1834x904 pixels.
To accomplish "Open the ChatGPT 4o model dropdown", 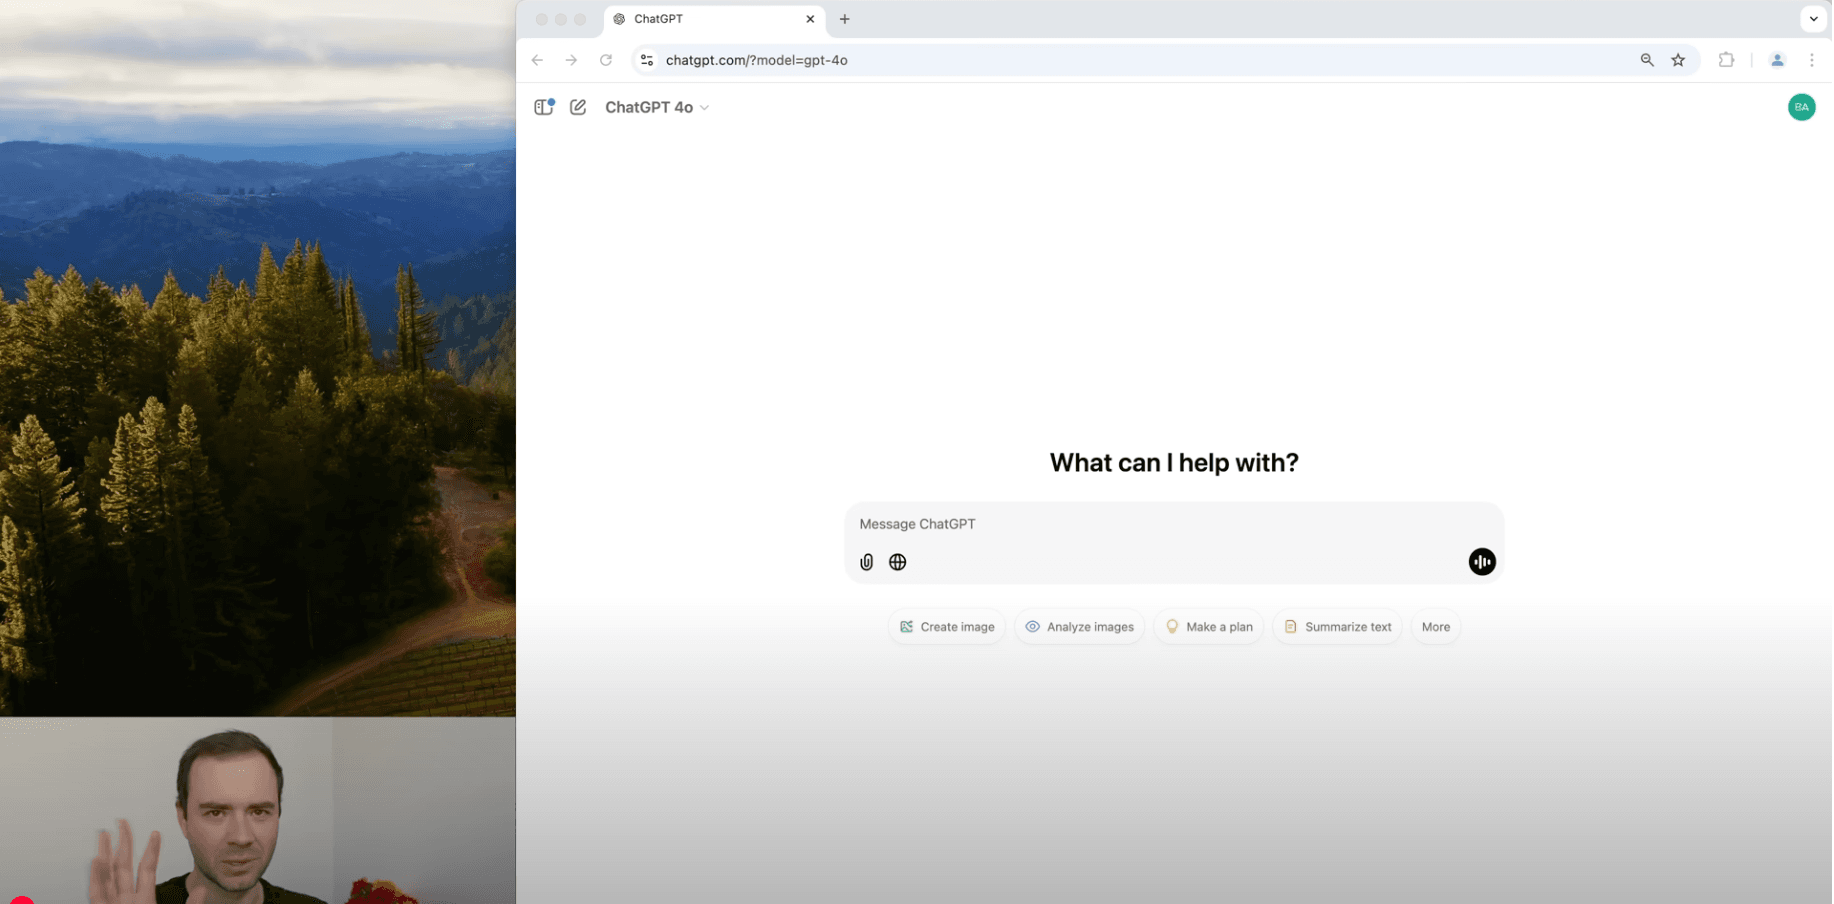I will tap(657, 107).
